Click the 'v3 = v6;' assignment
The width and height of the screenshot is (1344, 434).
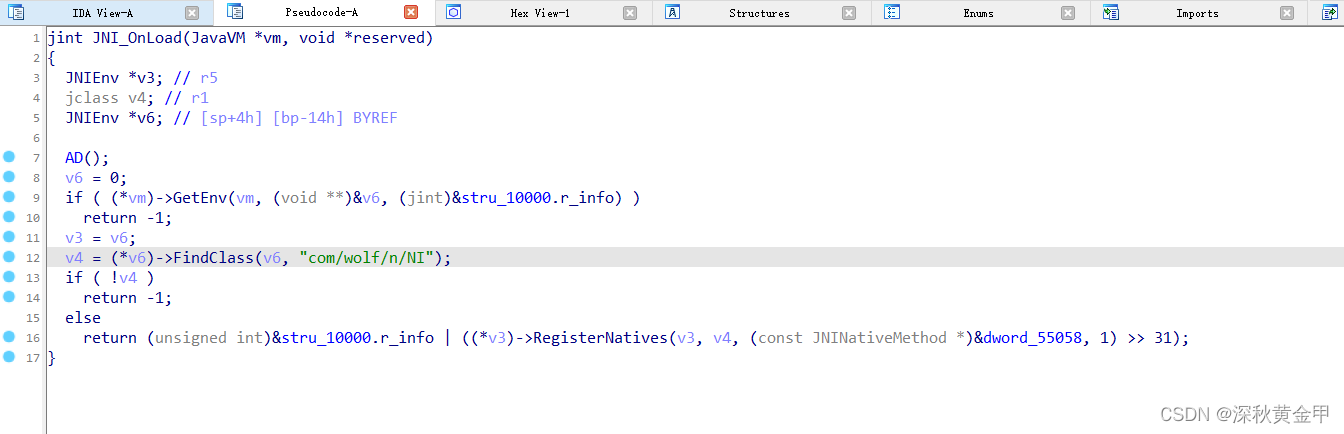[101, 238]
